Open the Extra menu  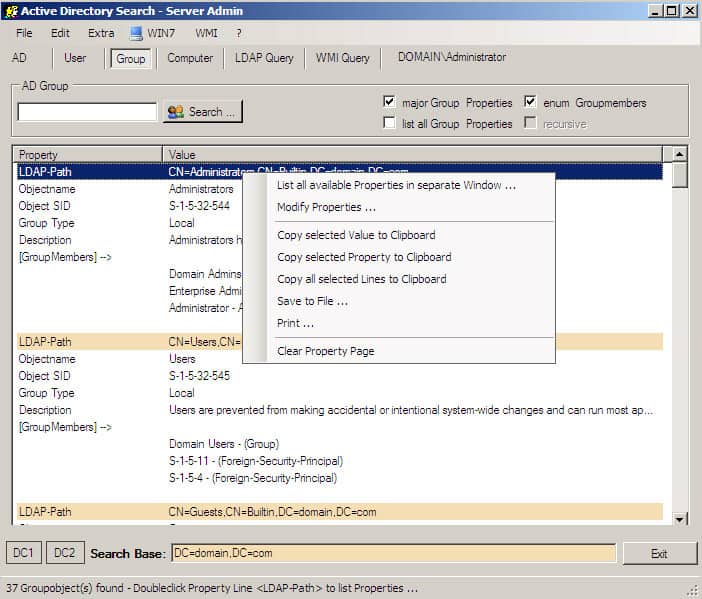click(101, 33)
